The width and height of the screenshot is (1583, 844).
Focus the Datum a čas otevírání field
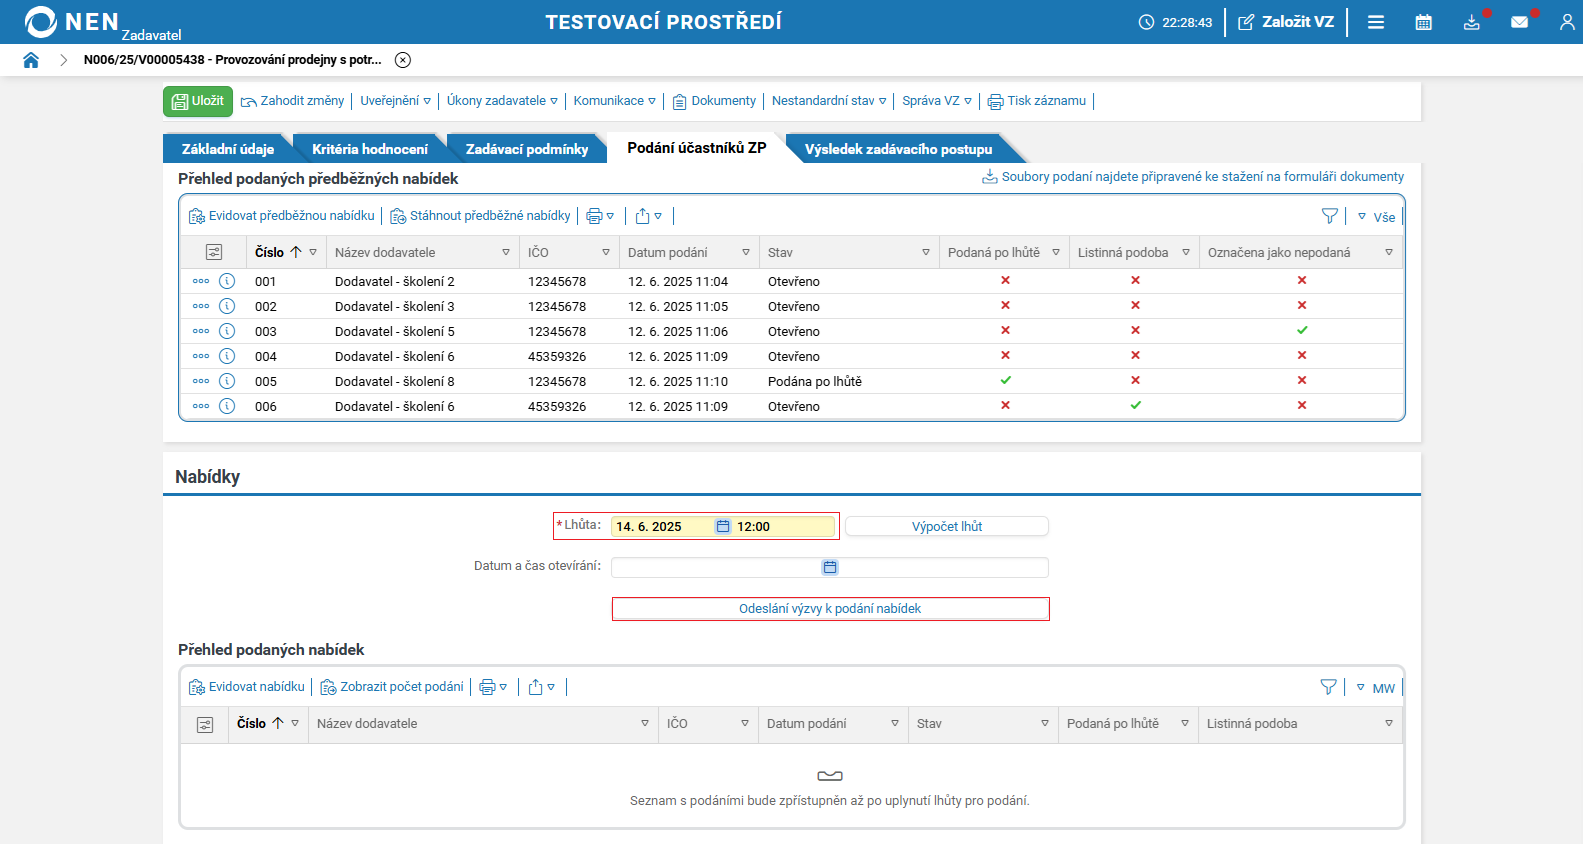(x=830, y=567)
